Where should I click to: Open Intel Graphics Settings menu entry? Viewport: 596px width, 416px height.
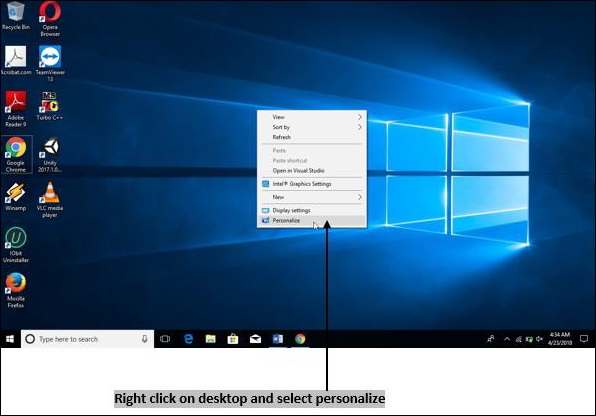[312, 184]
